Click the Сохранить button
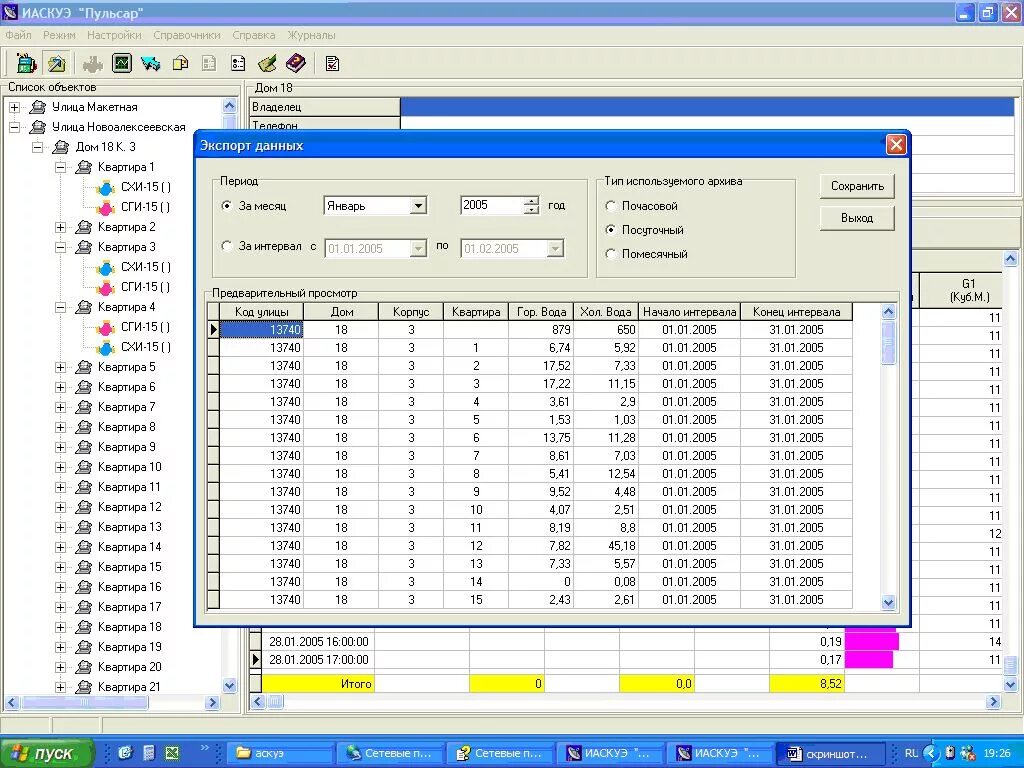Viewport: 1024px width, 768px height. pos(857,186)
